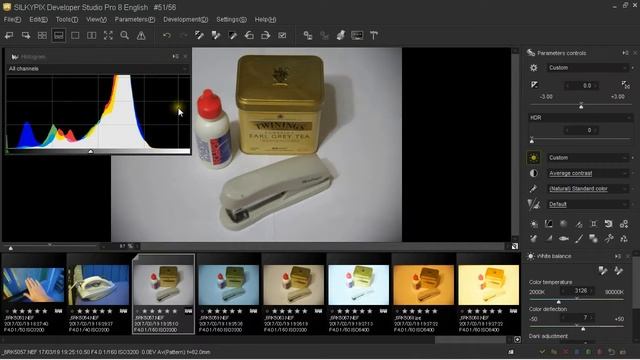The height and width of the screenshot is (360, 640).
Task: Adjust the exposure bias slider handle
Action: pyautogui.click(x=581, y=106)
